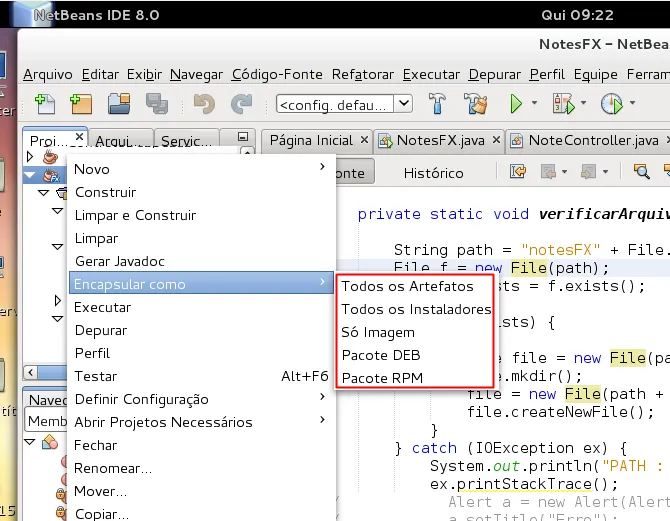Click the editor search magnifier icon
Screen dimensions: 670x521
coord(641,172)
